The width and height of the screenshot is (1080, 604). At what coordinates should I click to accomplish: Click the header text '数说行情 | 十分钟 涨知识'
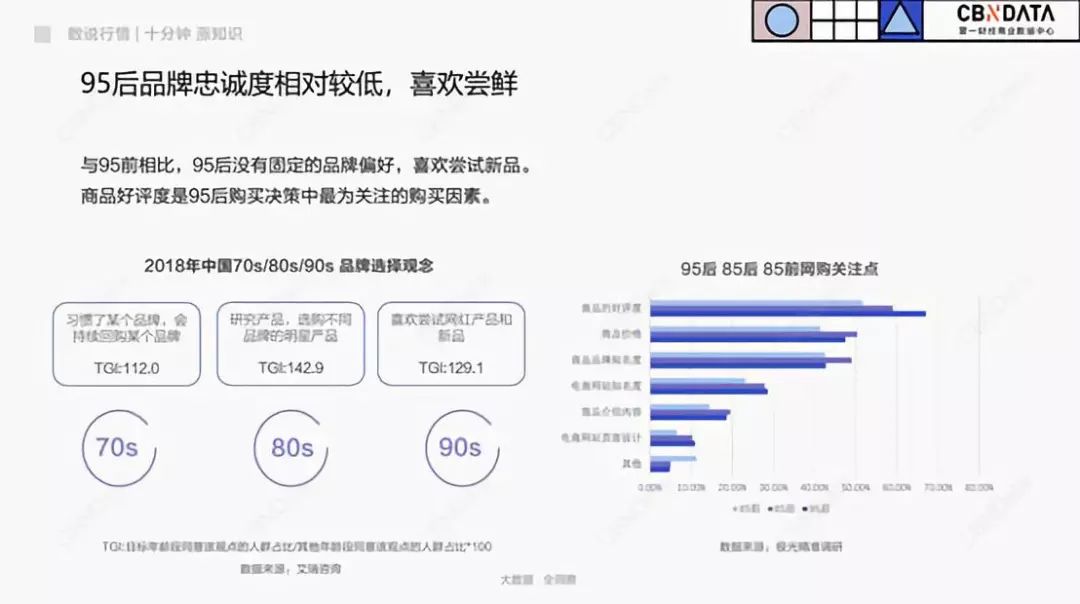155,34
